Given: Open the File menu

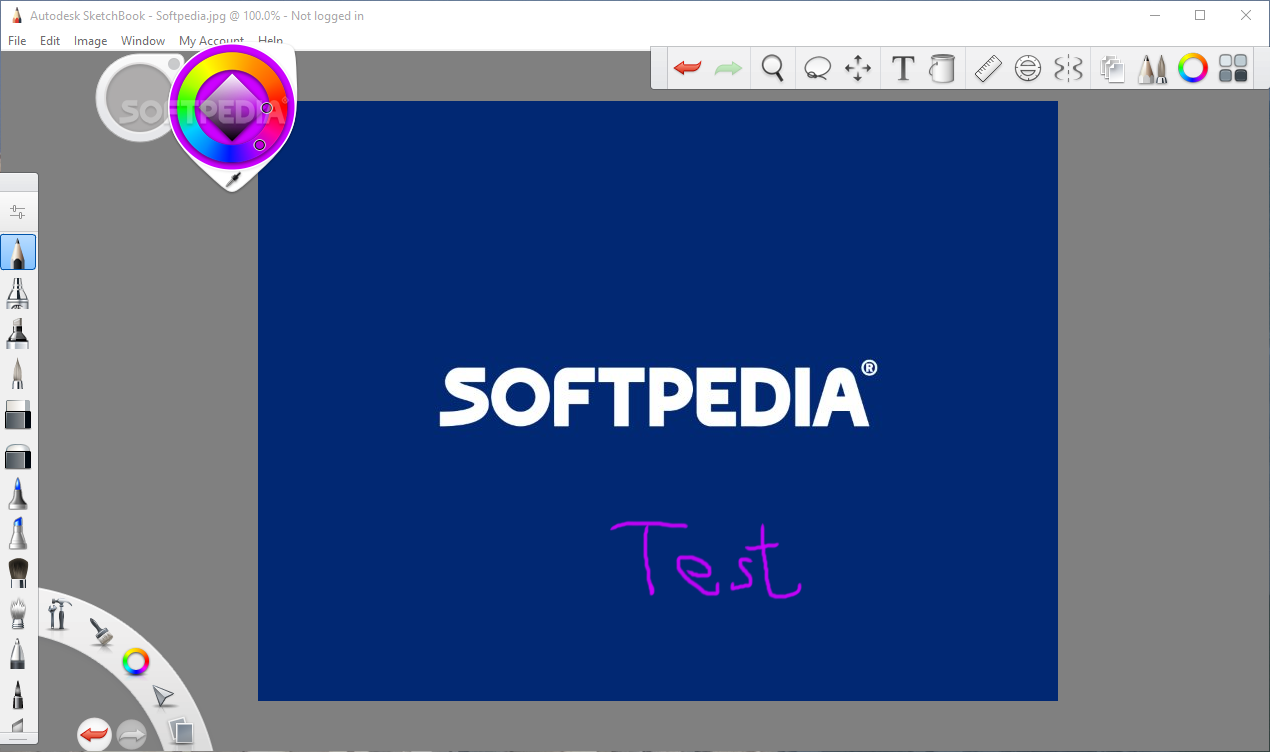Looking at the screenshot, I should [17, 41].
